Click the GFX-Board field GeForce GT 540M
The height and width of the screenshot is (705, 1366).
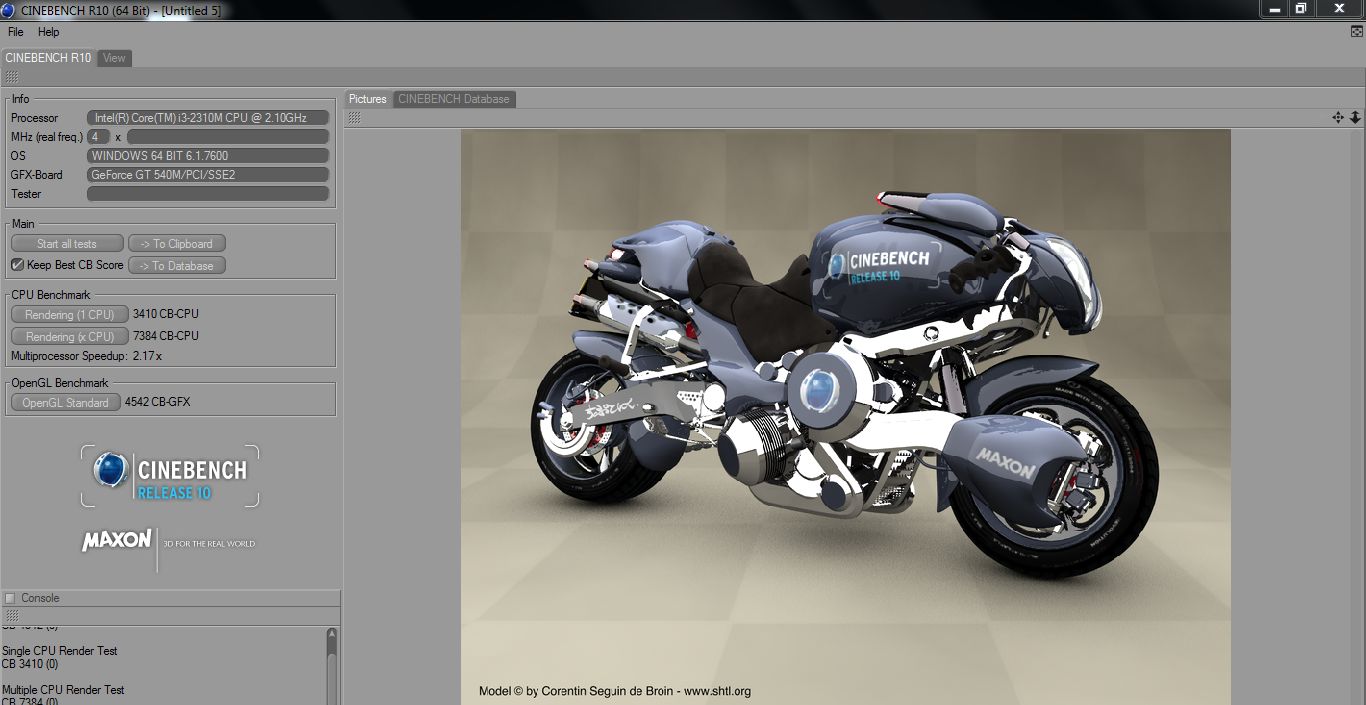208,175
